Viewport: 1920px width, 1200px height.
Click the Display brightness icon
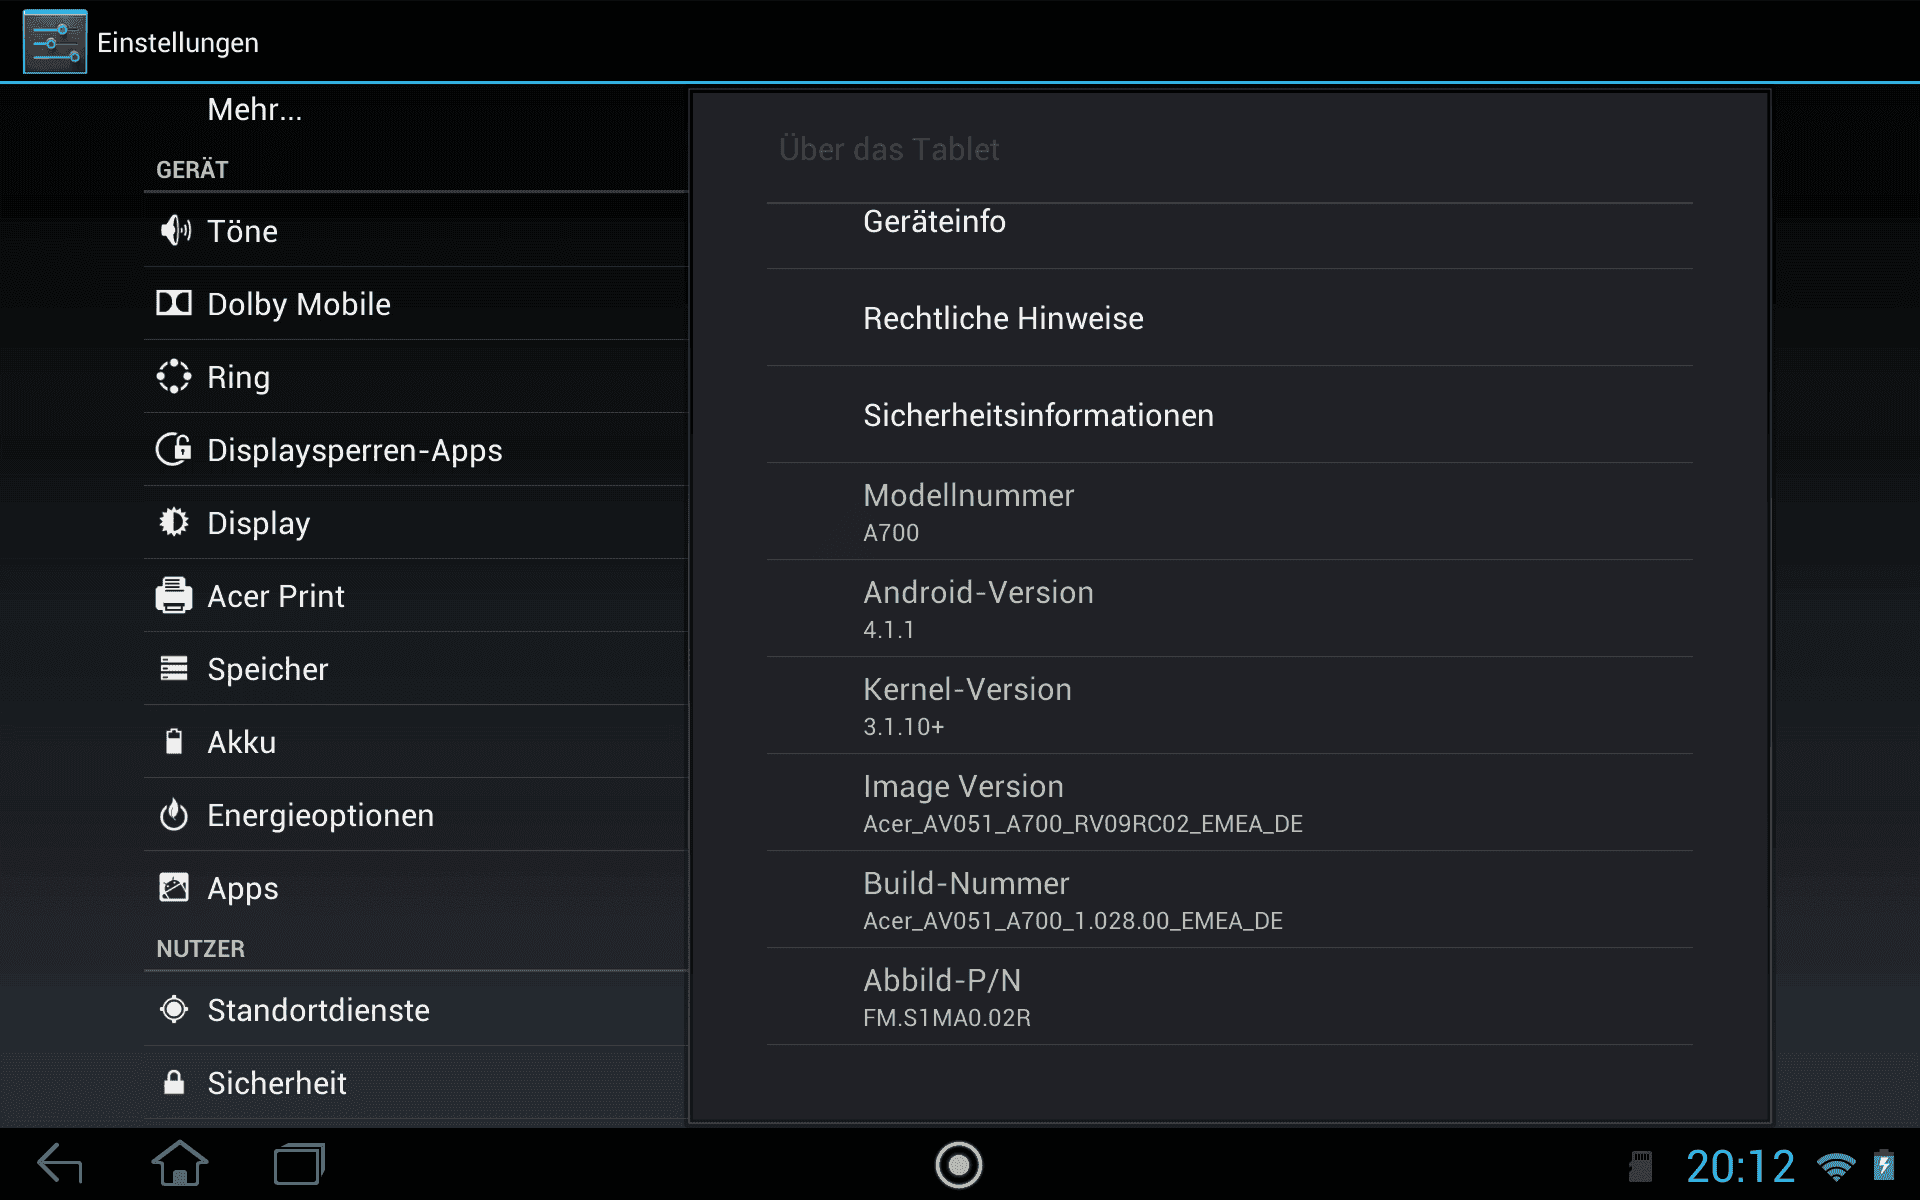[x=174, y=522]
